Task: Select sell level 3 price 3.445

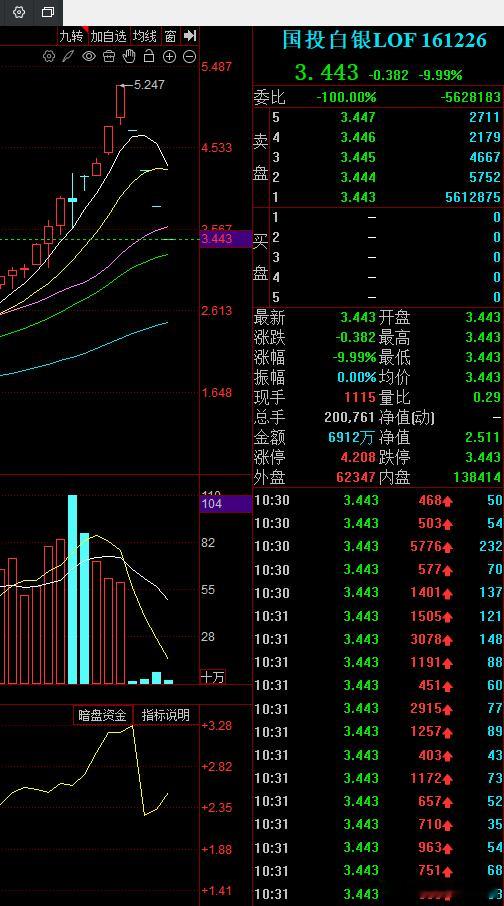Action: point(358,157)
